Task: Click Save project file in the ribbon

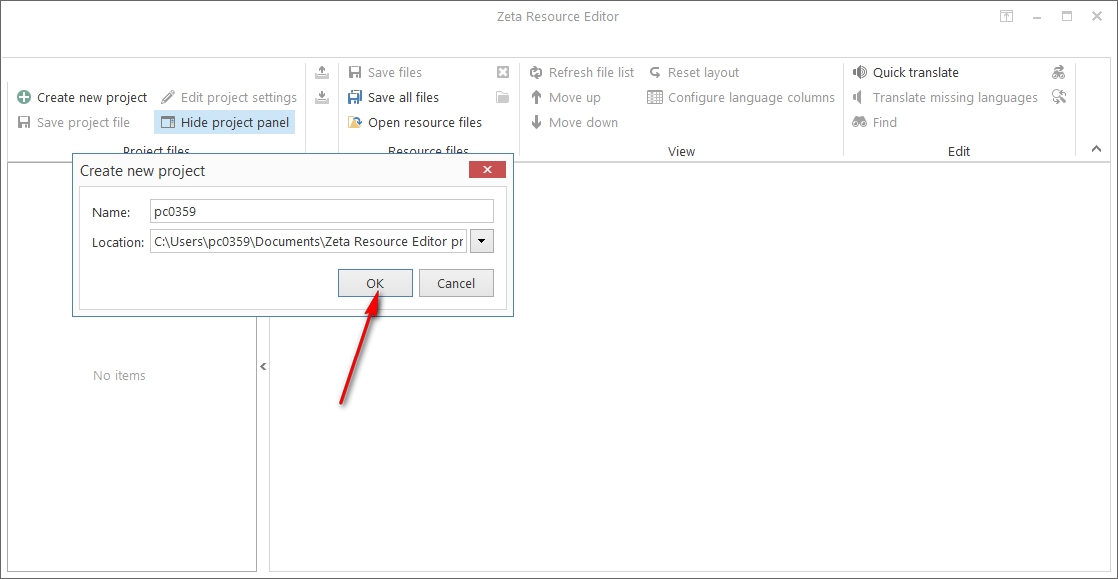Action: coord(73,123)
